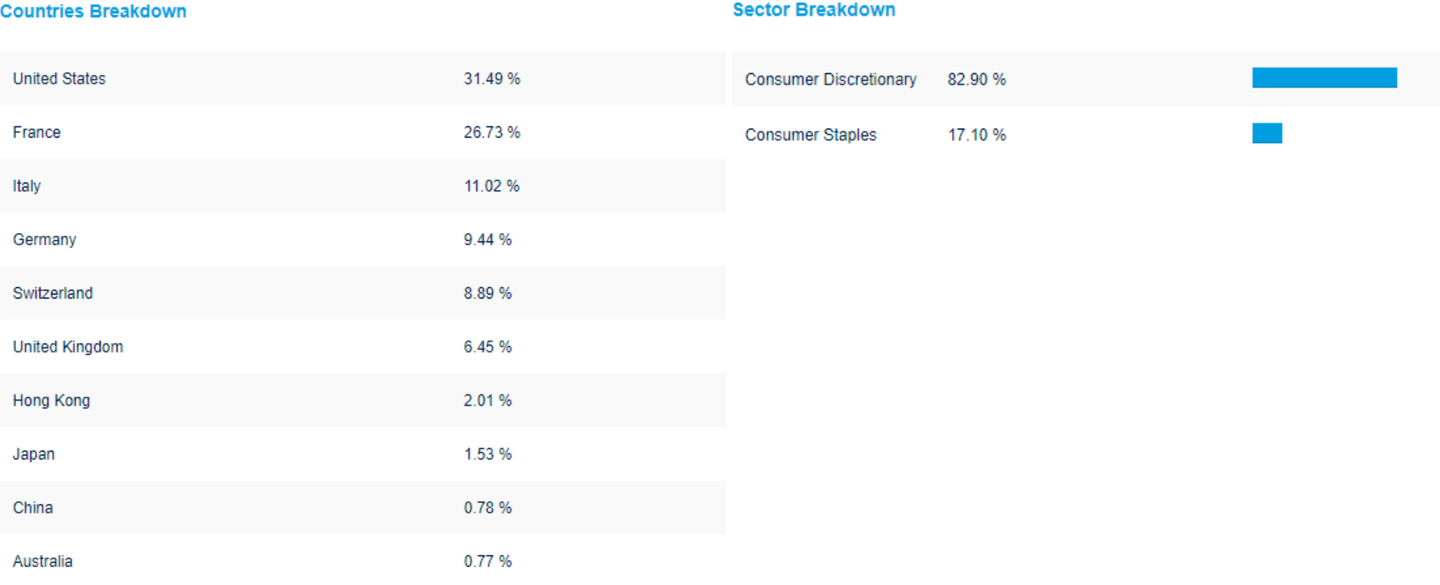Click the 17.10 % sector percentage
The height and width of the screenshot is (585, 1440).
point(977,135)
